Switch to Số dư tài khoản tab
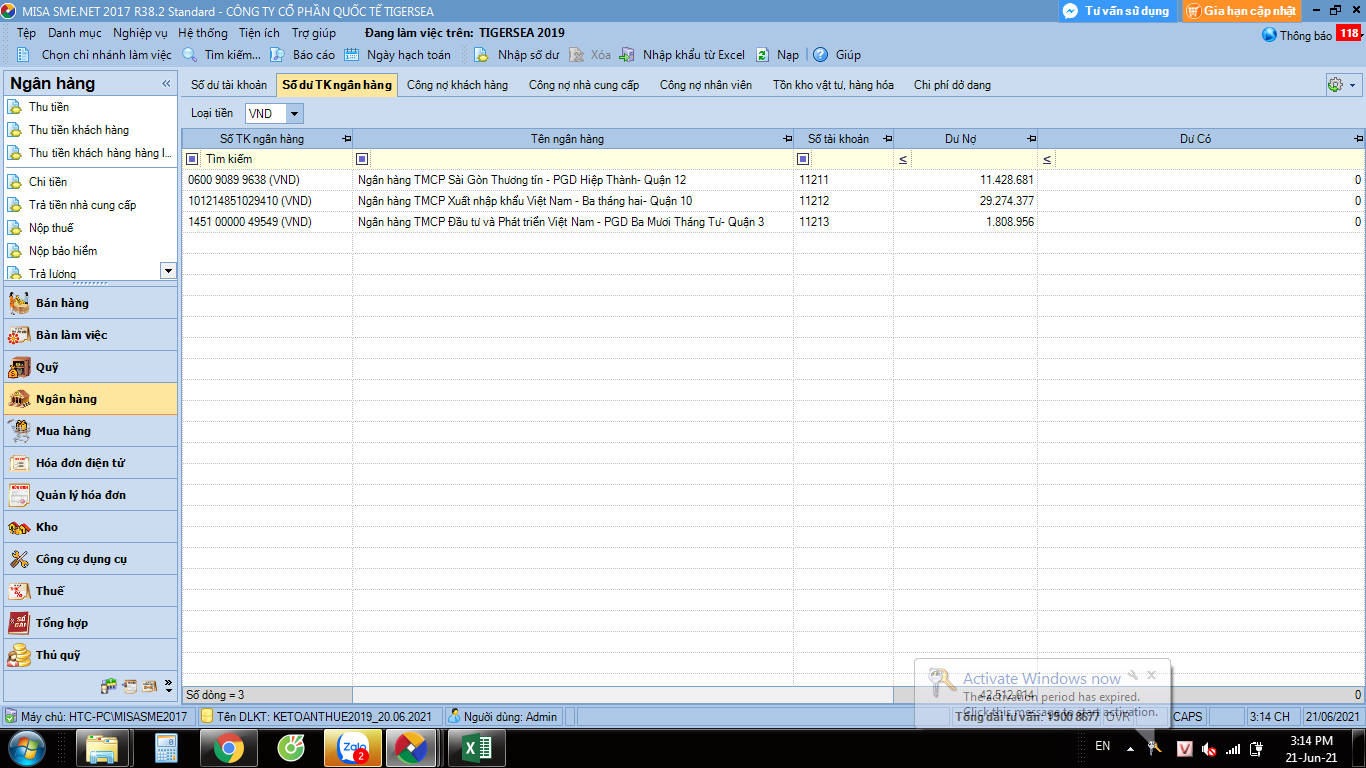 (x=229, y=85)
